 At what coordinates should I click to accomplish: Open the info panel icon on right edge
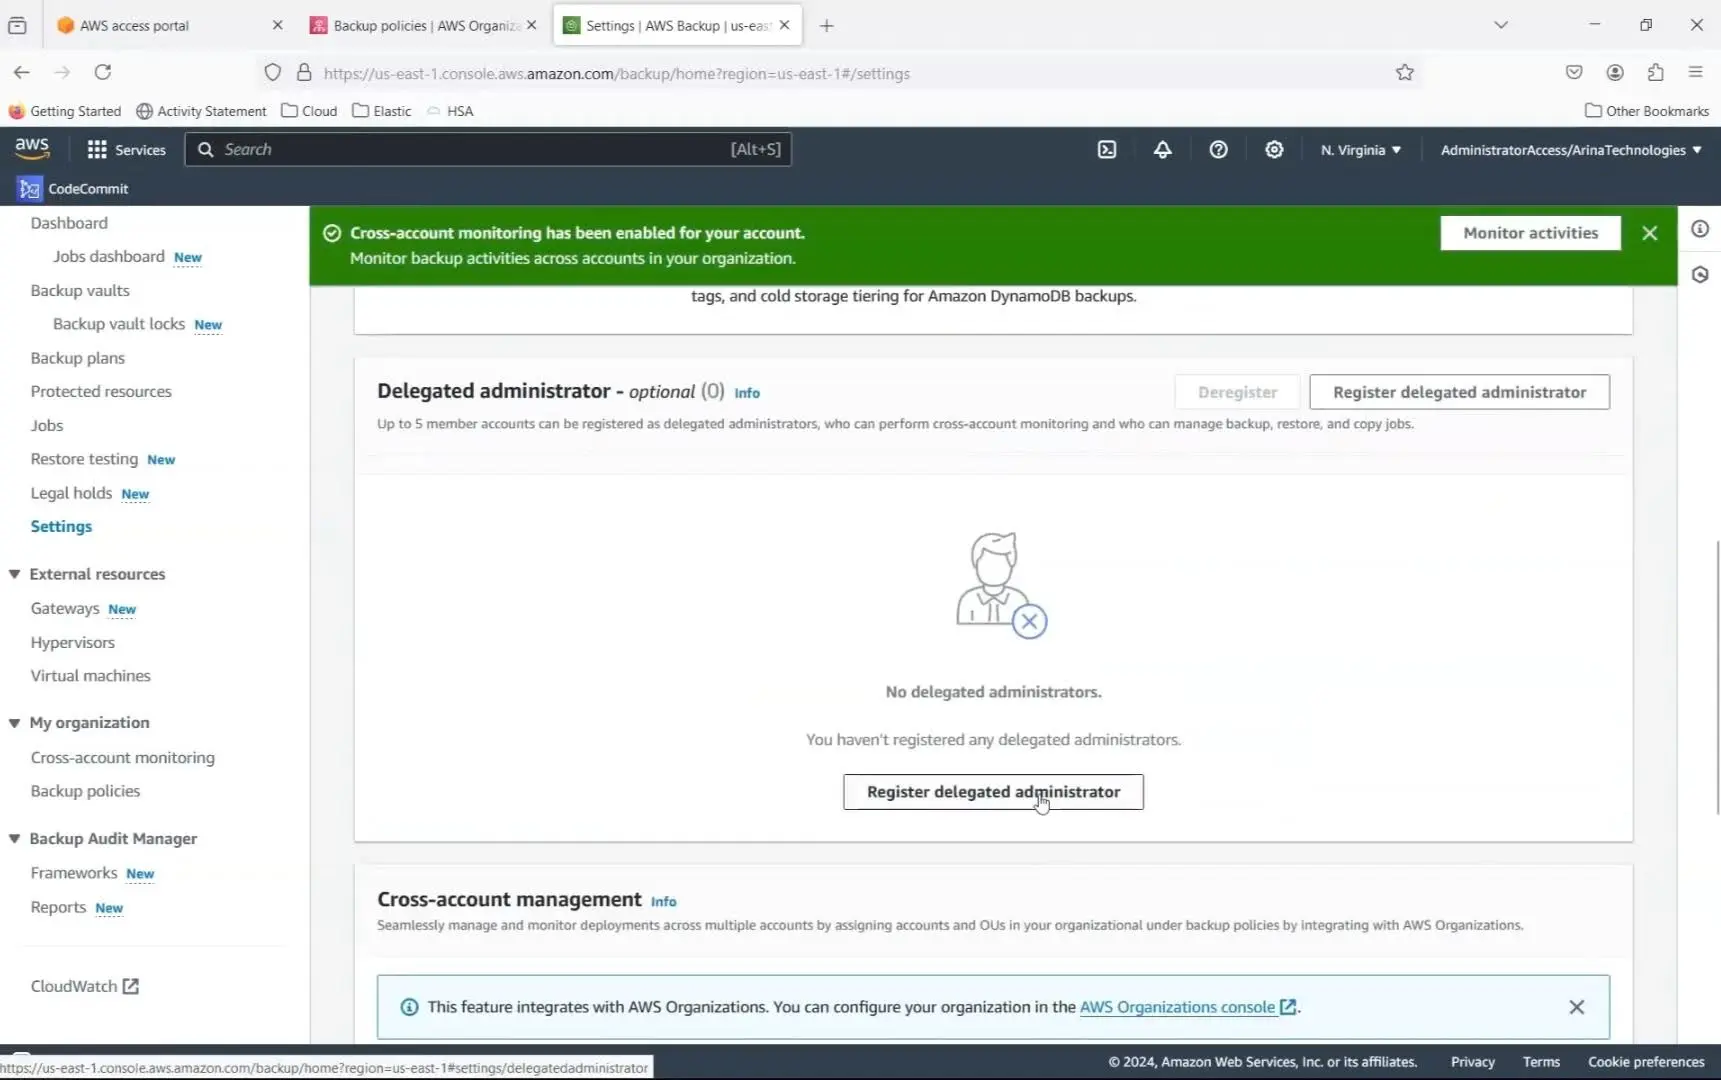(1700, 230)
